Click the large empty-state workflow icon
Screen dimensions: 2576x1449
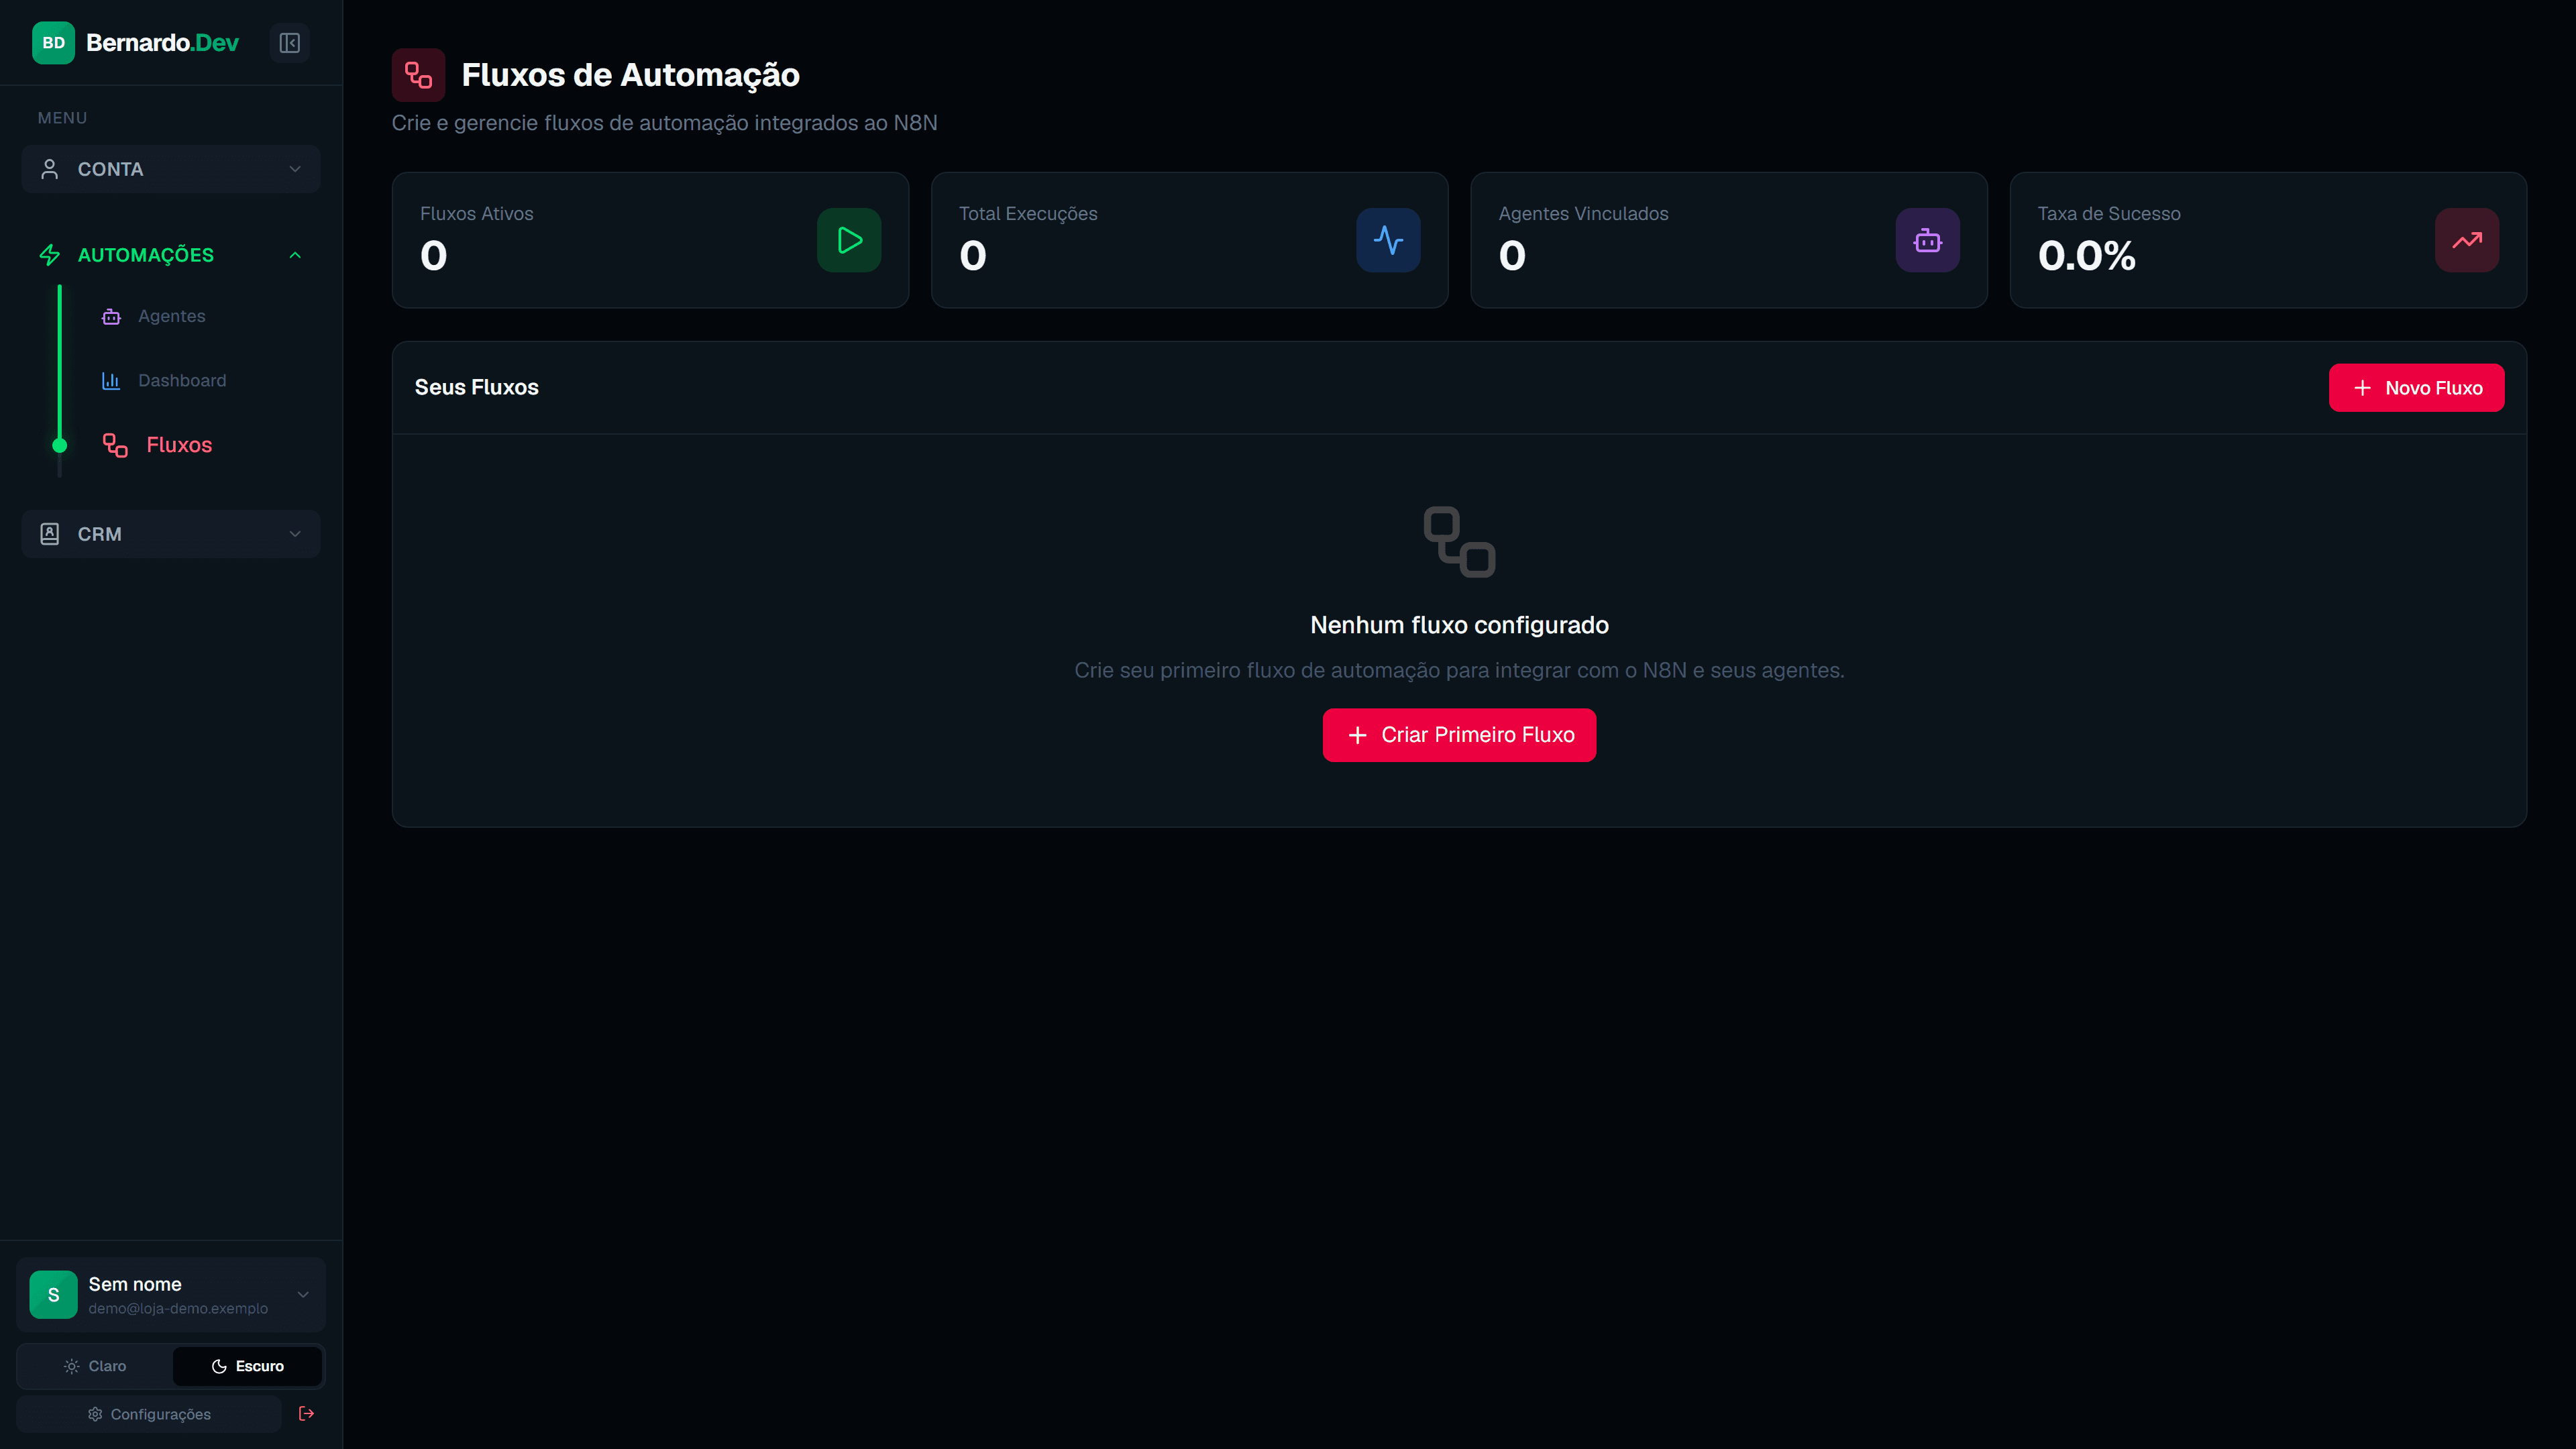pos(1459,542)
